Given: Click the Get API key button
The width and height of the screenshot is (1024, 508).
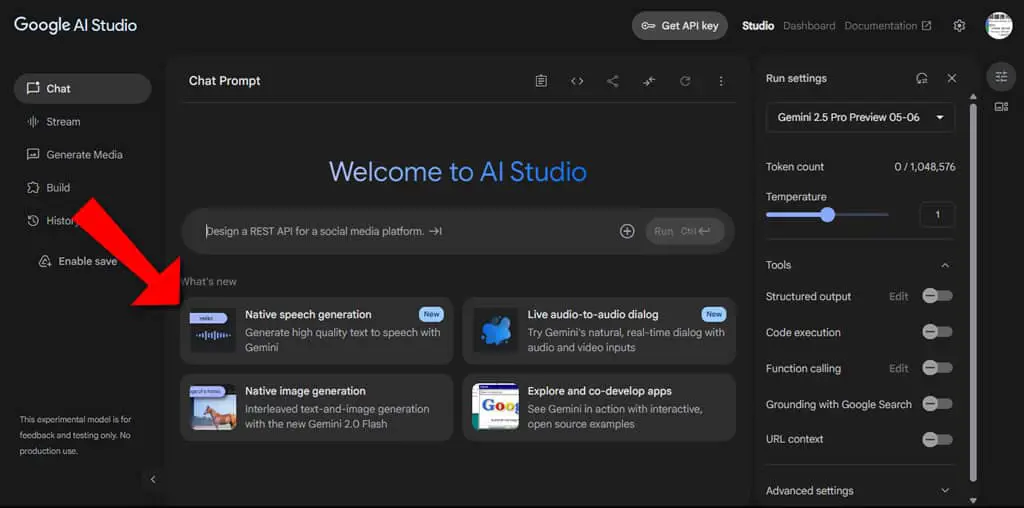Looking at the screenshot, I should coord(680,26).
